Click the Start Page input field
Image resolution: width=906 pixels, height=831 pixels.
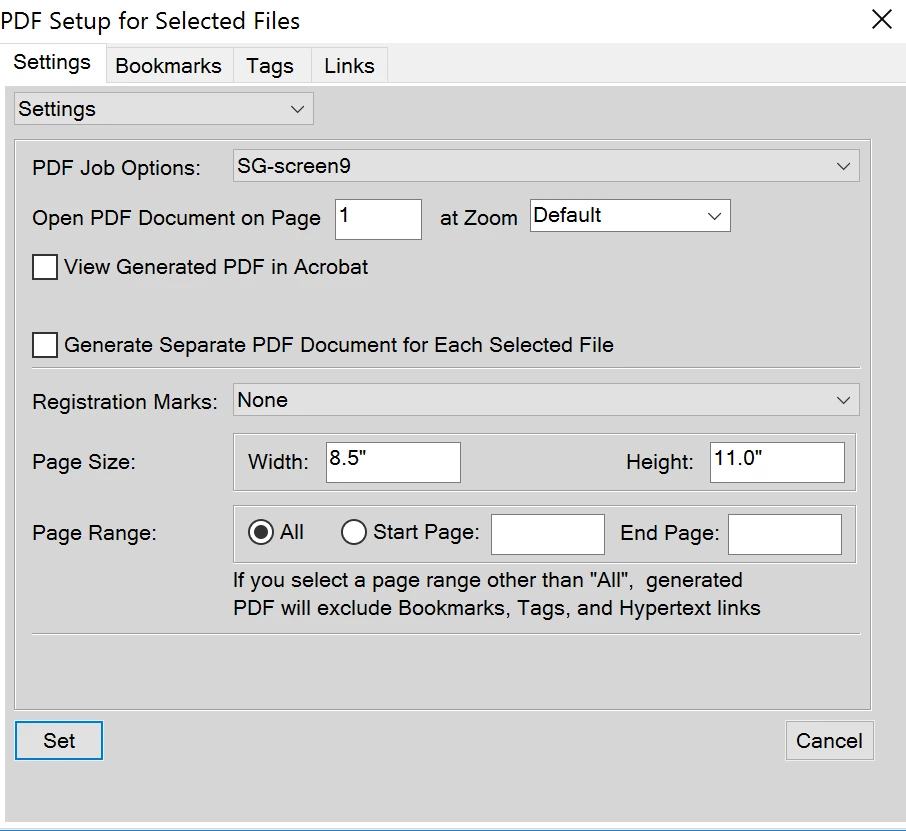coord(548,535)
